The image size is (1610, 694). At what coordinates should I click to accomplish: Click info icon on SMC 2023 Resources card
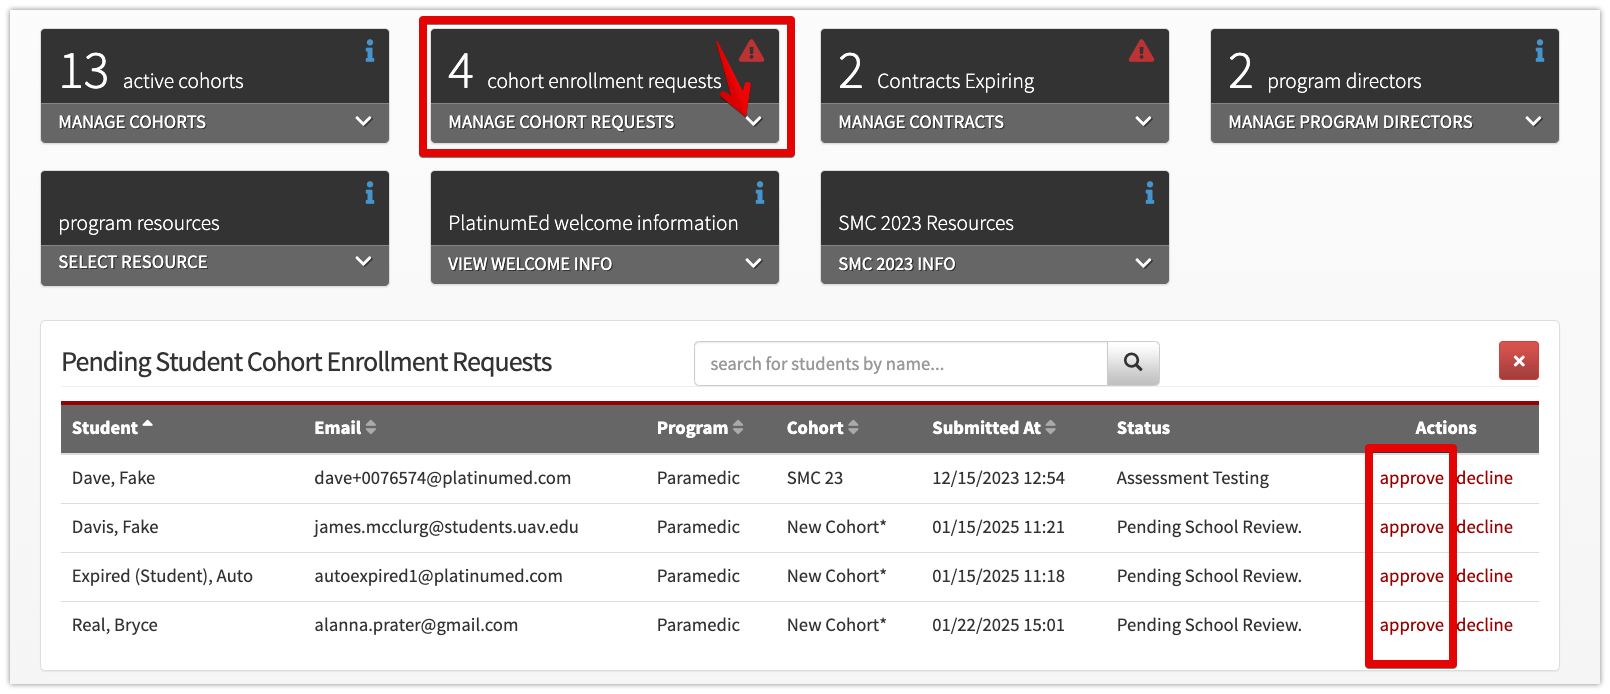coord(1150,193)
